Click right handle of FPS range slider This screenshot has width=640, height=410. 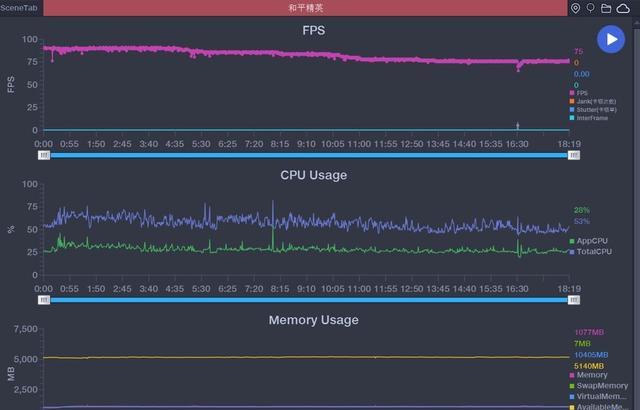tap(573, 155)
